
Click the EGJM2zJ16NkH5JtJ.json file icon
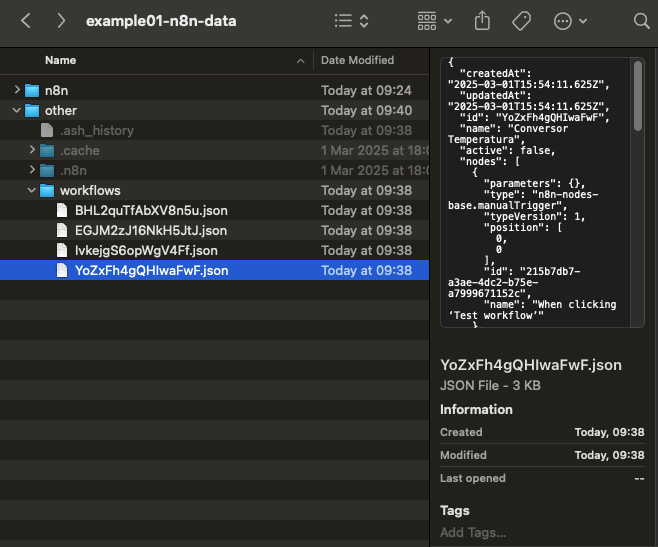tap(62, 230)
